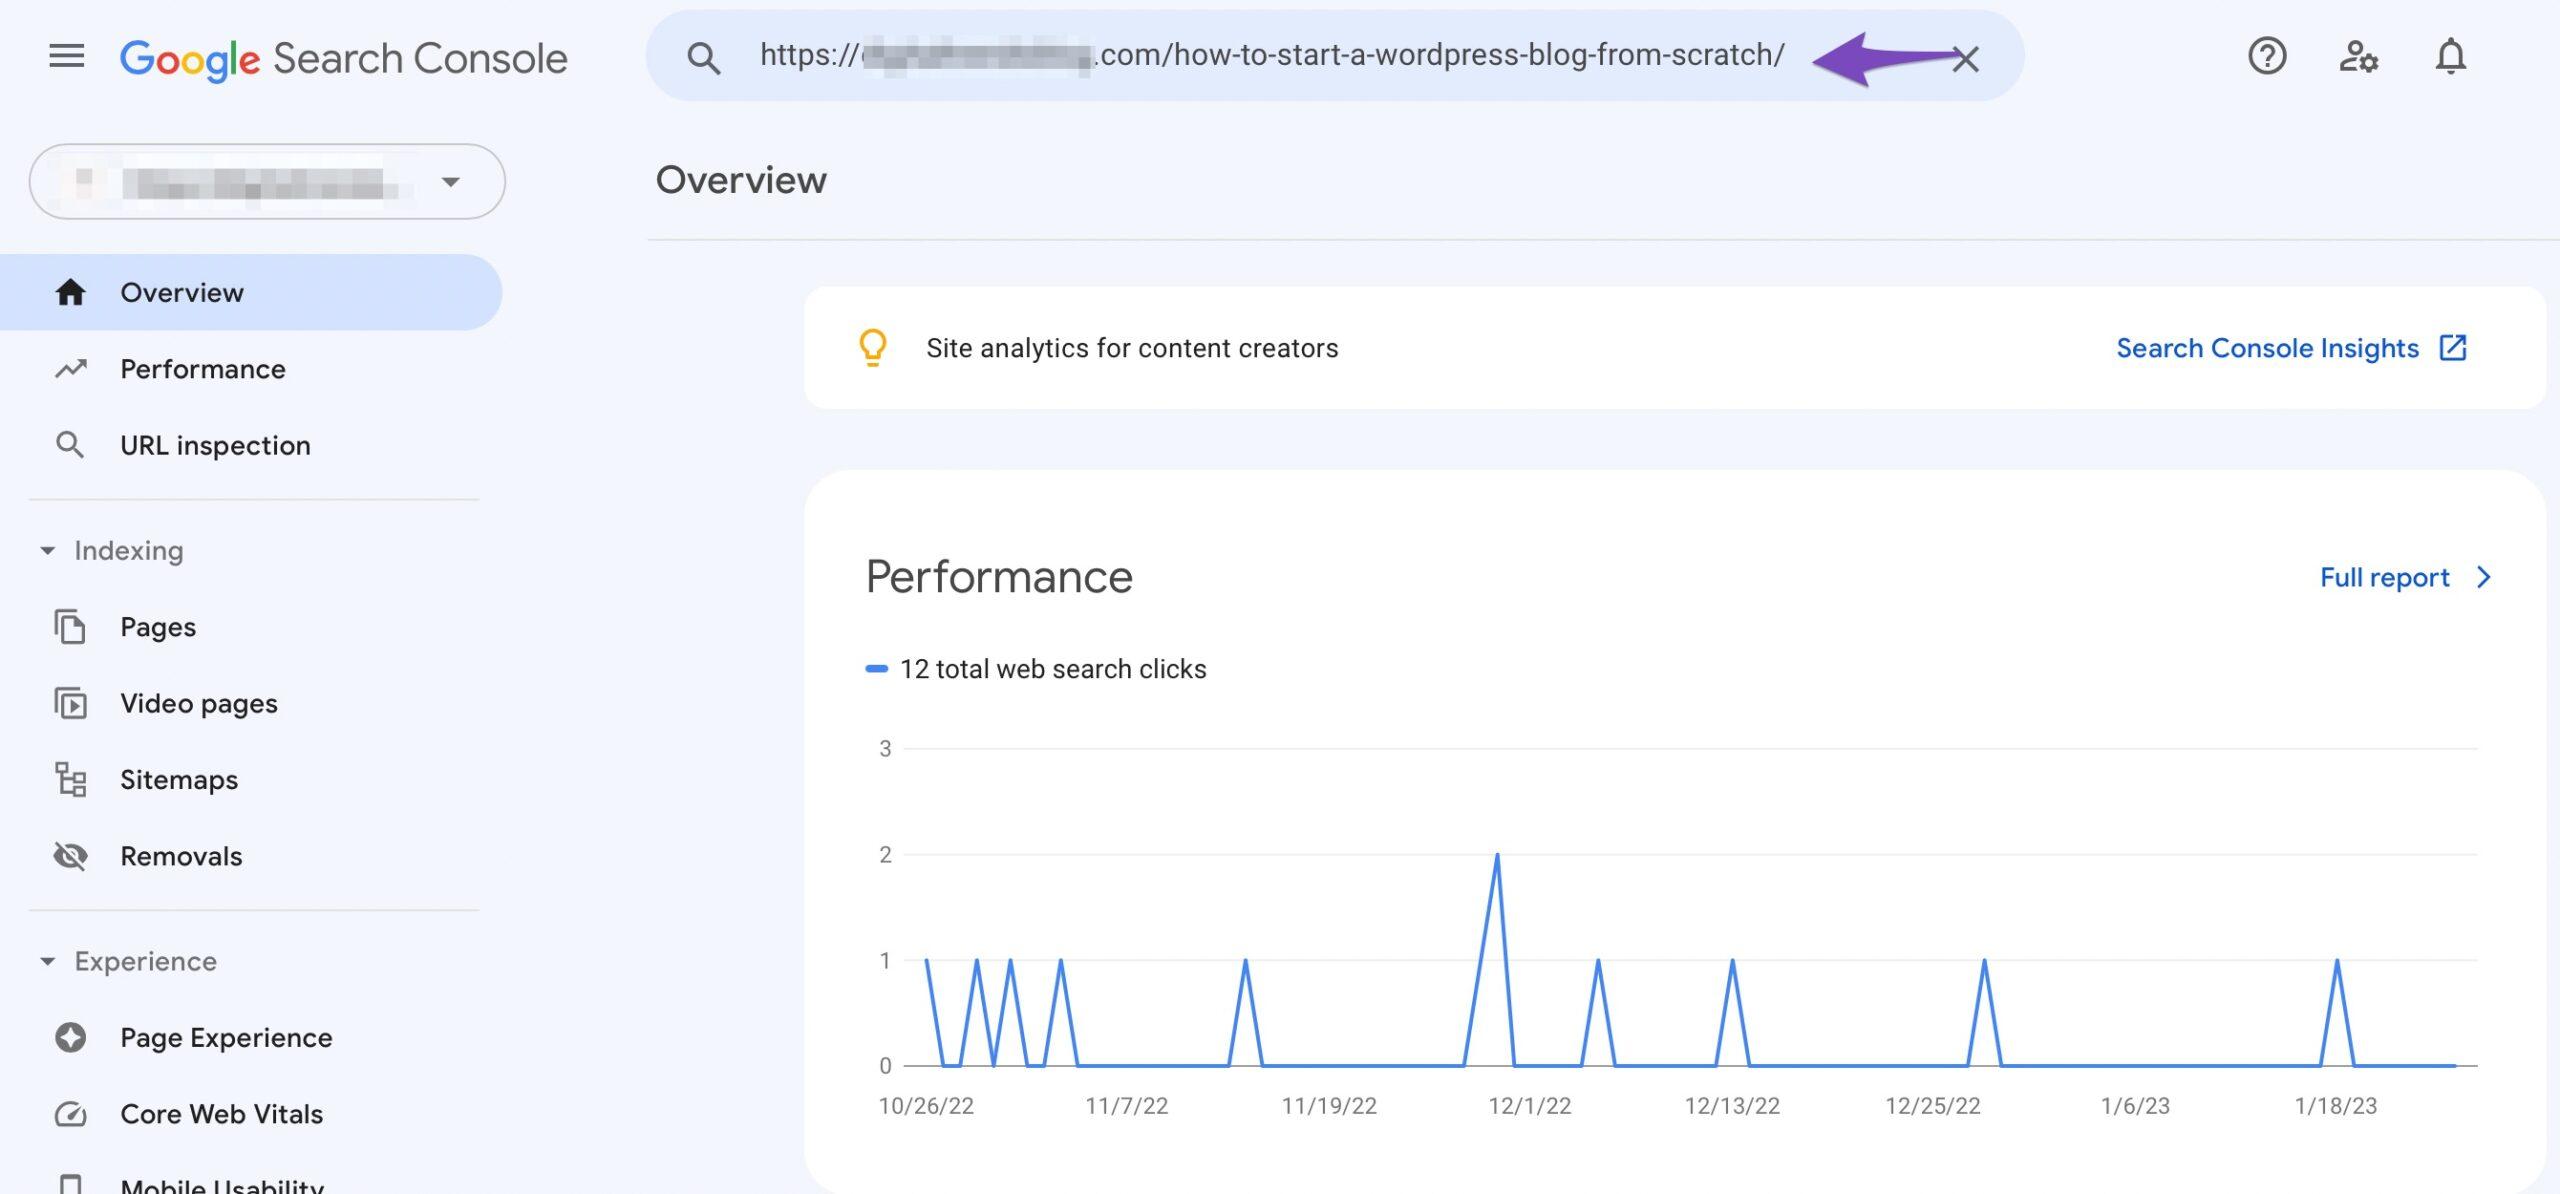
Task: Open the hamburger navigation menu
Action: coord(67,56)
